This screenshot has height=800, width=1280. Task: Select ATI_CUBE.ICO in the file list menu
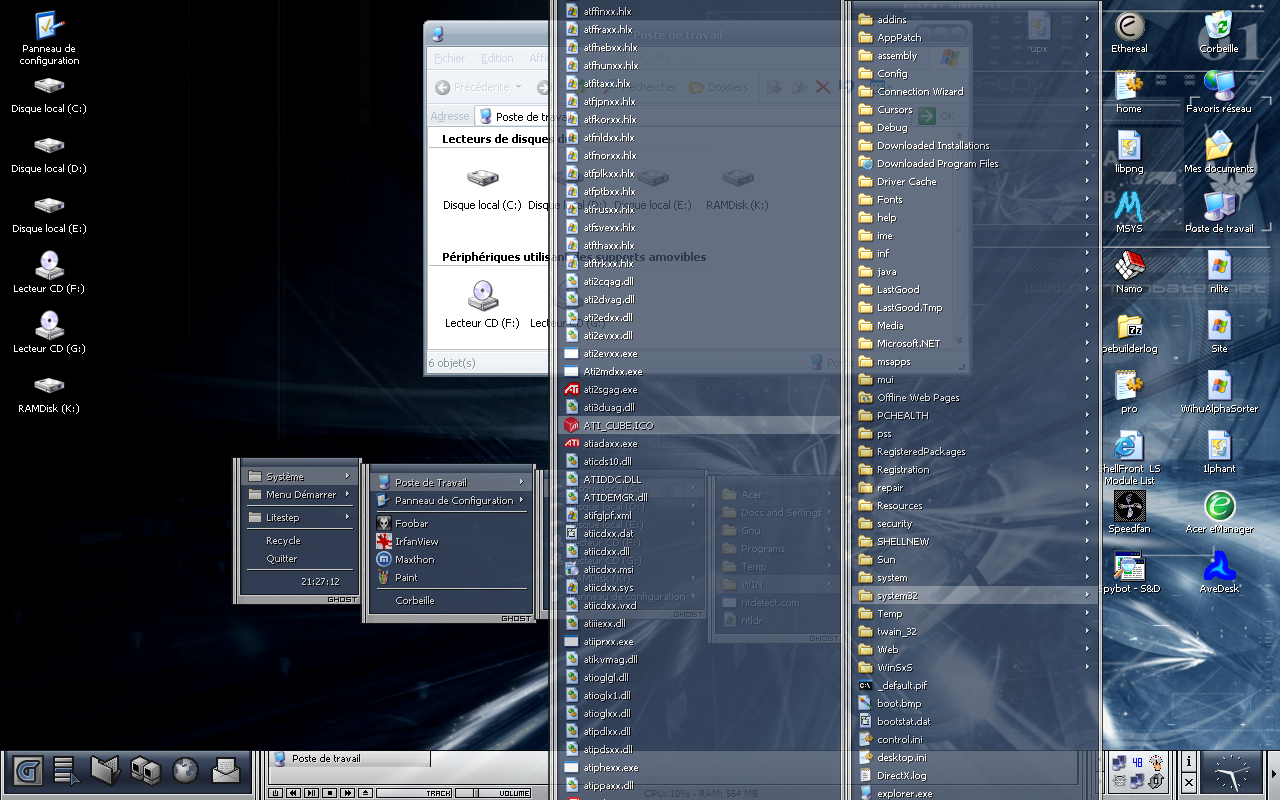(x=700, y=425)
